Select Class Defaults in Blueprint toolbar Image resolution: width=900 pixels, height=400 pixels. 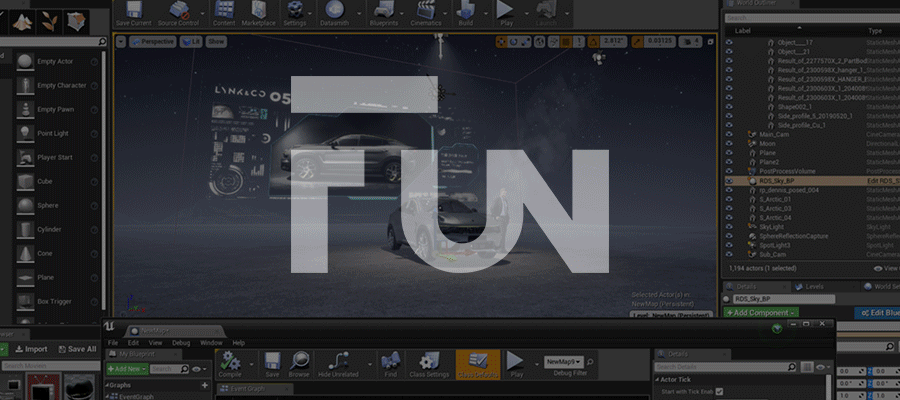(x=477, y=362)
